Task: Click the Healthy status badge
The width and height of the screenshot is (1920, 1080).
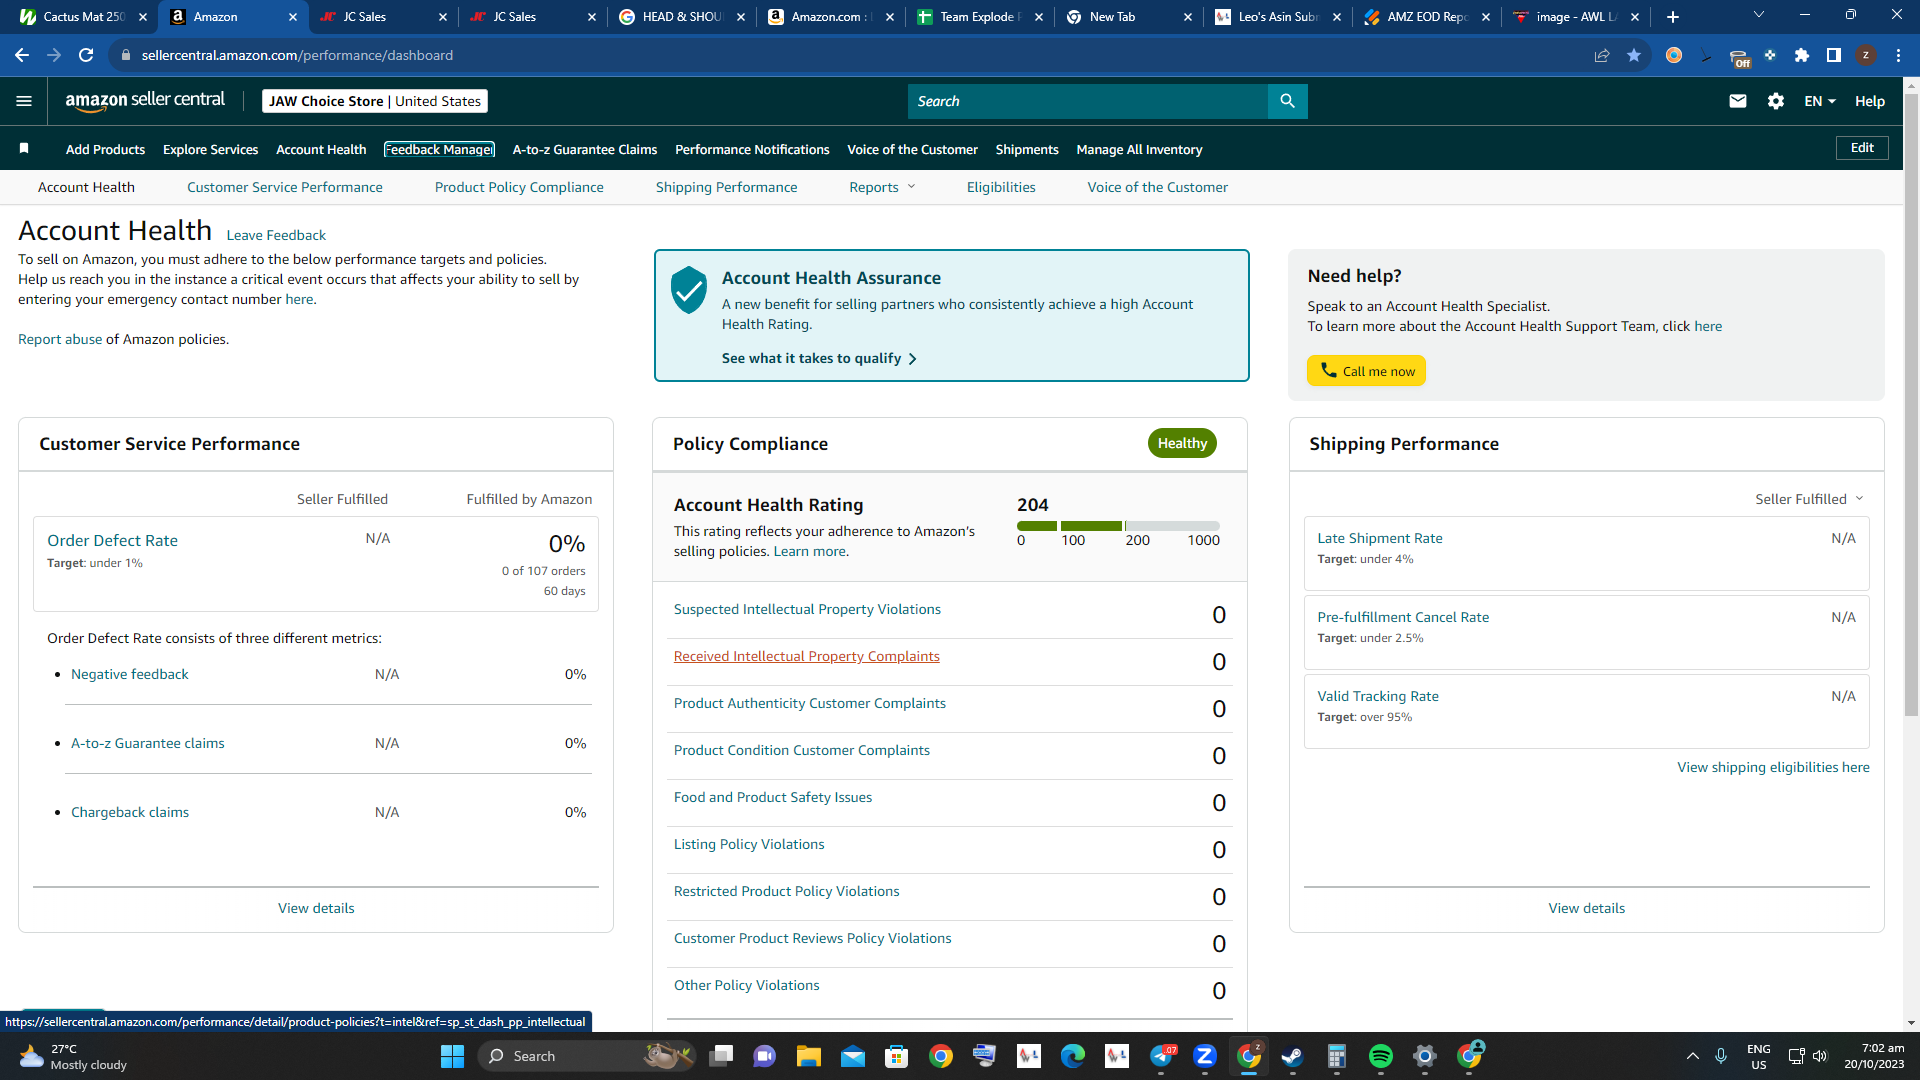Action: pyautogui.click(x=1182, y=443)
